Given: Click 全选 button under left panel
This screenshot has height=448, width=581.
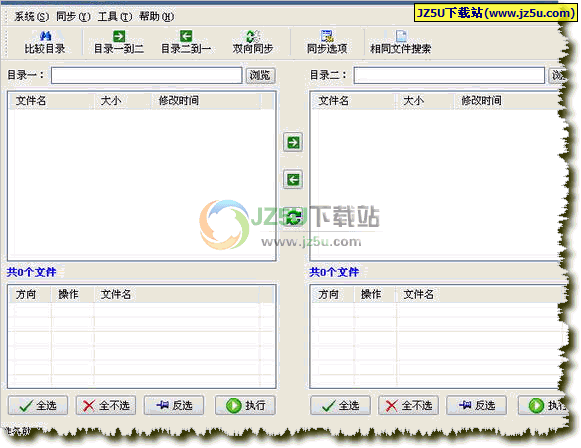Looking at the screenshot, I should point(38,405).
